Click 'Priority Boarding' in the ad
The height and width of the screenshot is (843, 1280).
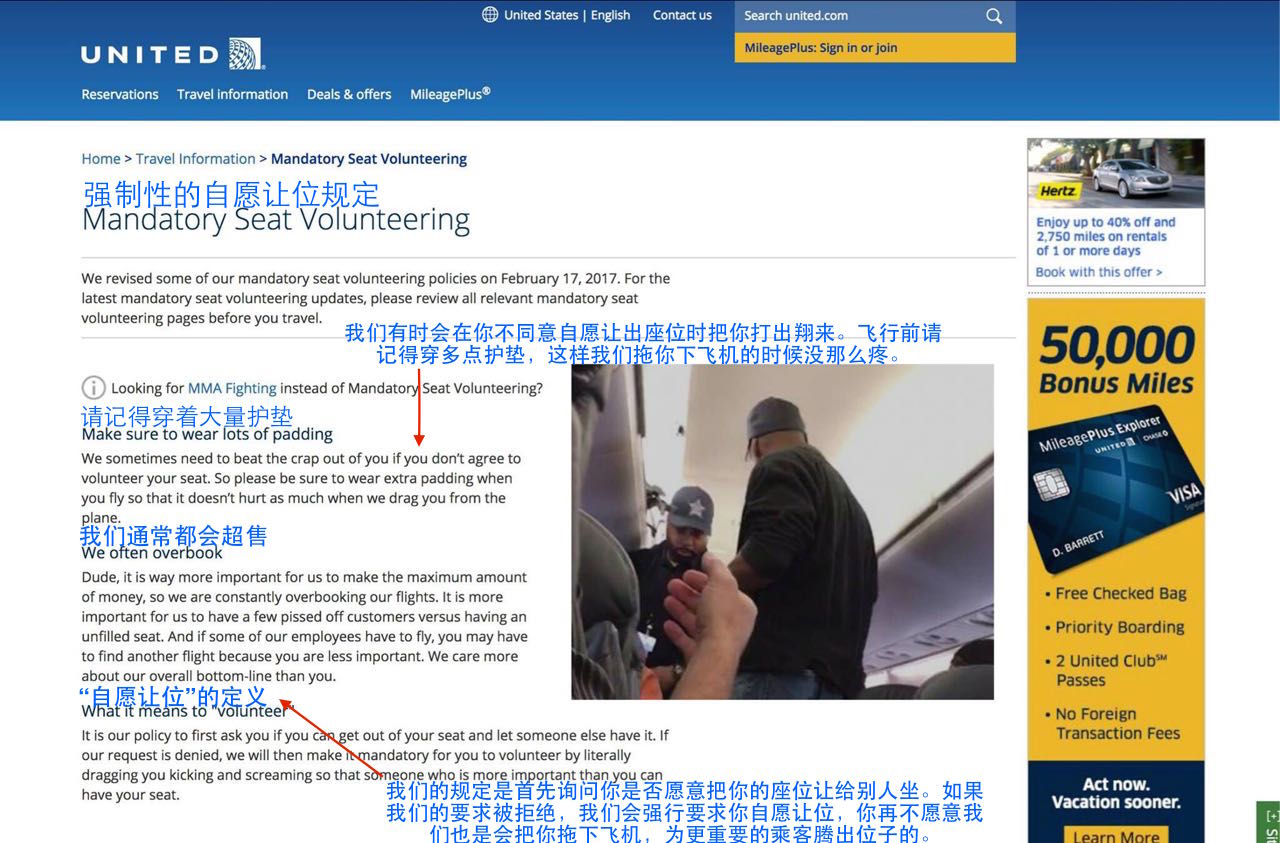(1120, 627)
